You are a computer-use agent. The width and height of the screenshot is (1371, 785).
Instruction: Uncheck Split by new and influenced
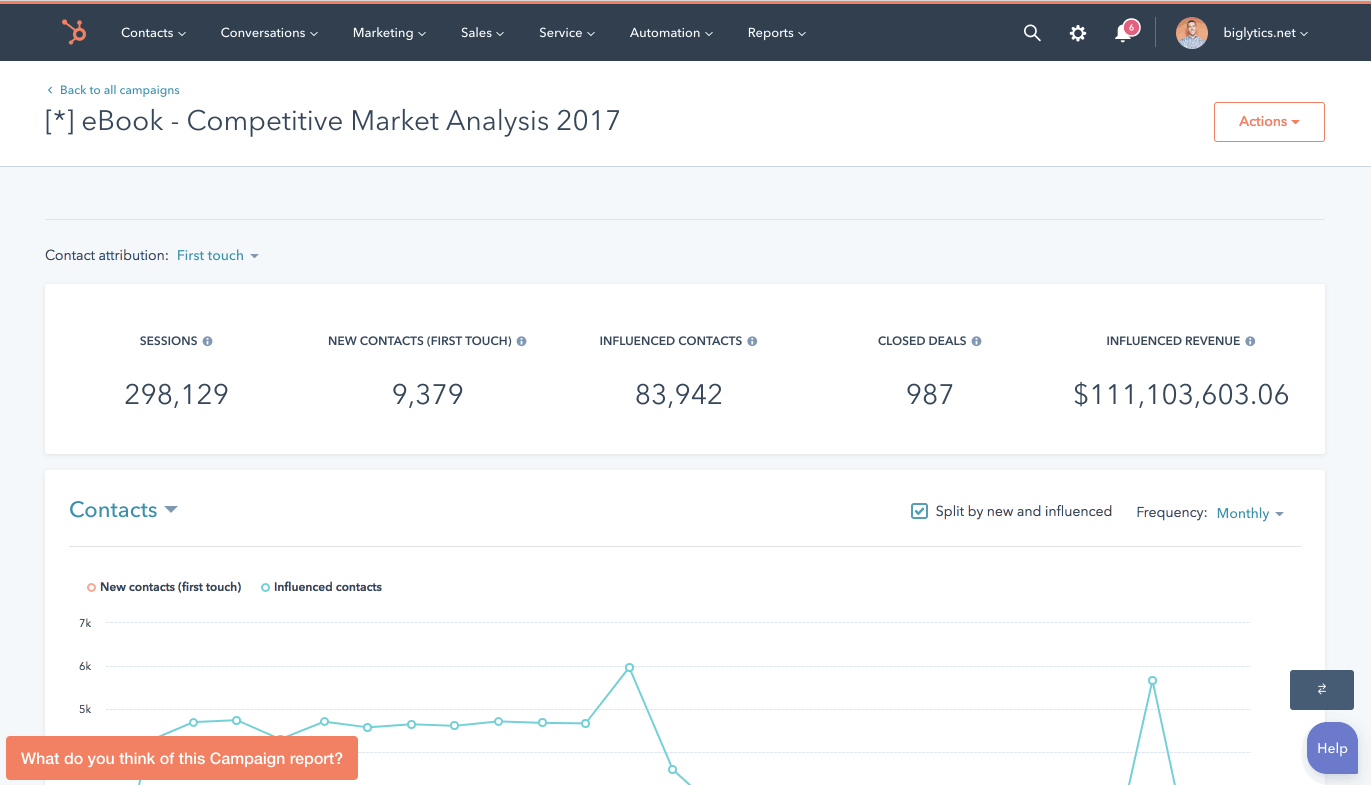click(x=919, y=511)
